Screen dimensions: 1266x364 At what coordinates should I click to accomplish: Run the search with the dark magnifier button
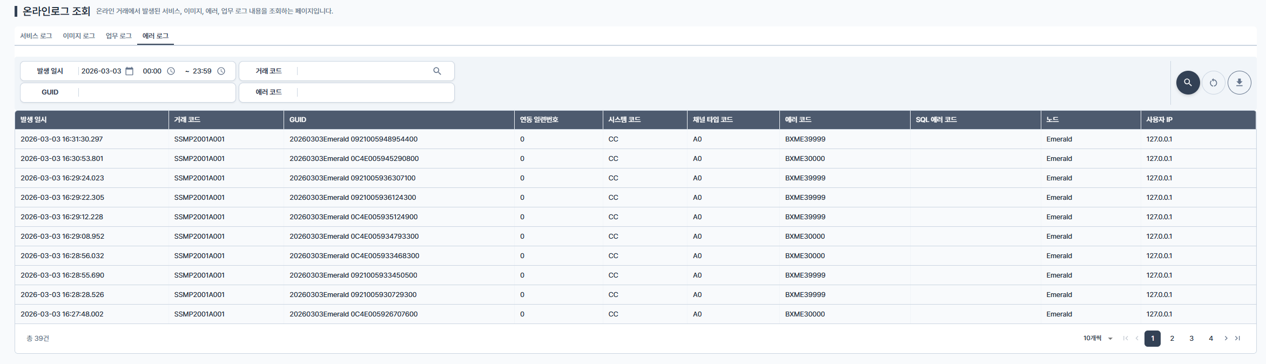(1188, 83)
